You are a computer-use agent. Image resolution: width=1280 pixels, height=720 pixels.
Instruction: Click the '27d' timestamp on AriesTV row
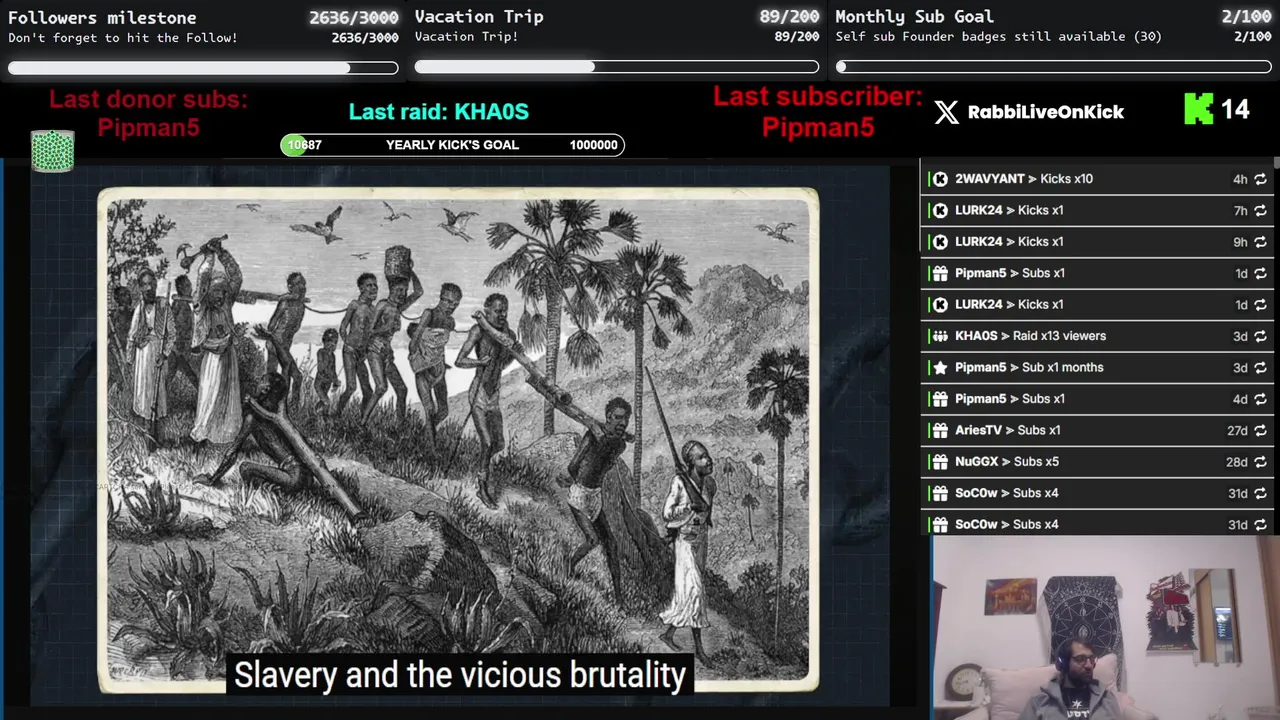click(x=1237, y=430)
